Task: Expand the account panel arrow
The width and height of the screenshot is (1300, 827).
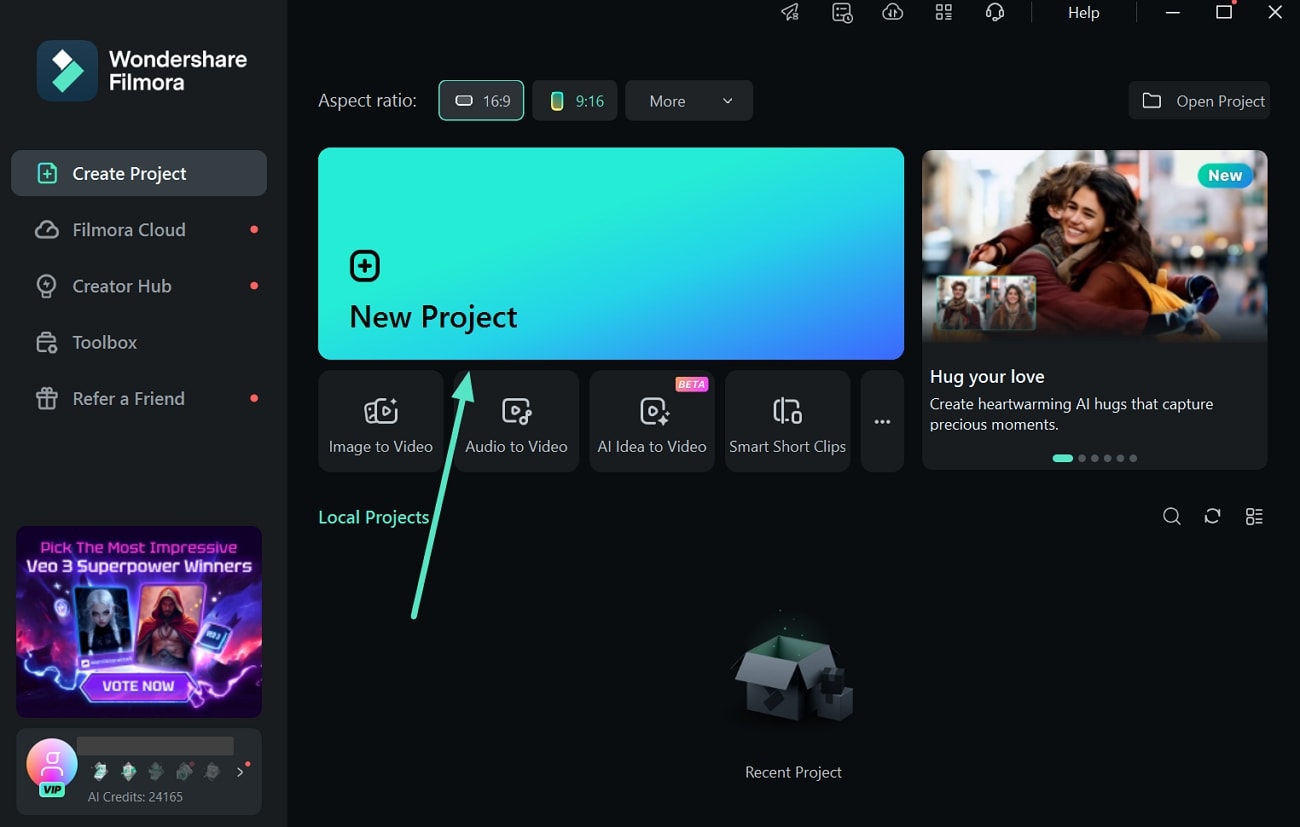Action: coord(240,772)
